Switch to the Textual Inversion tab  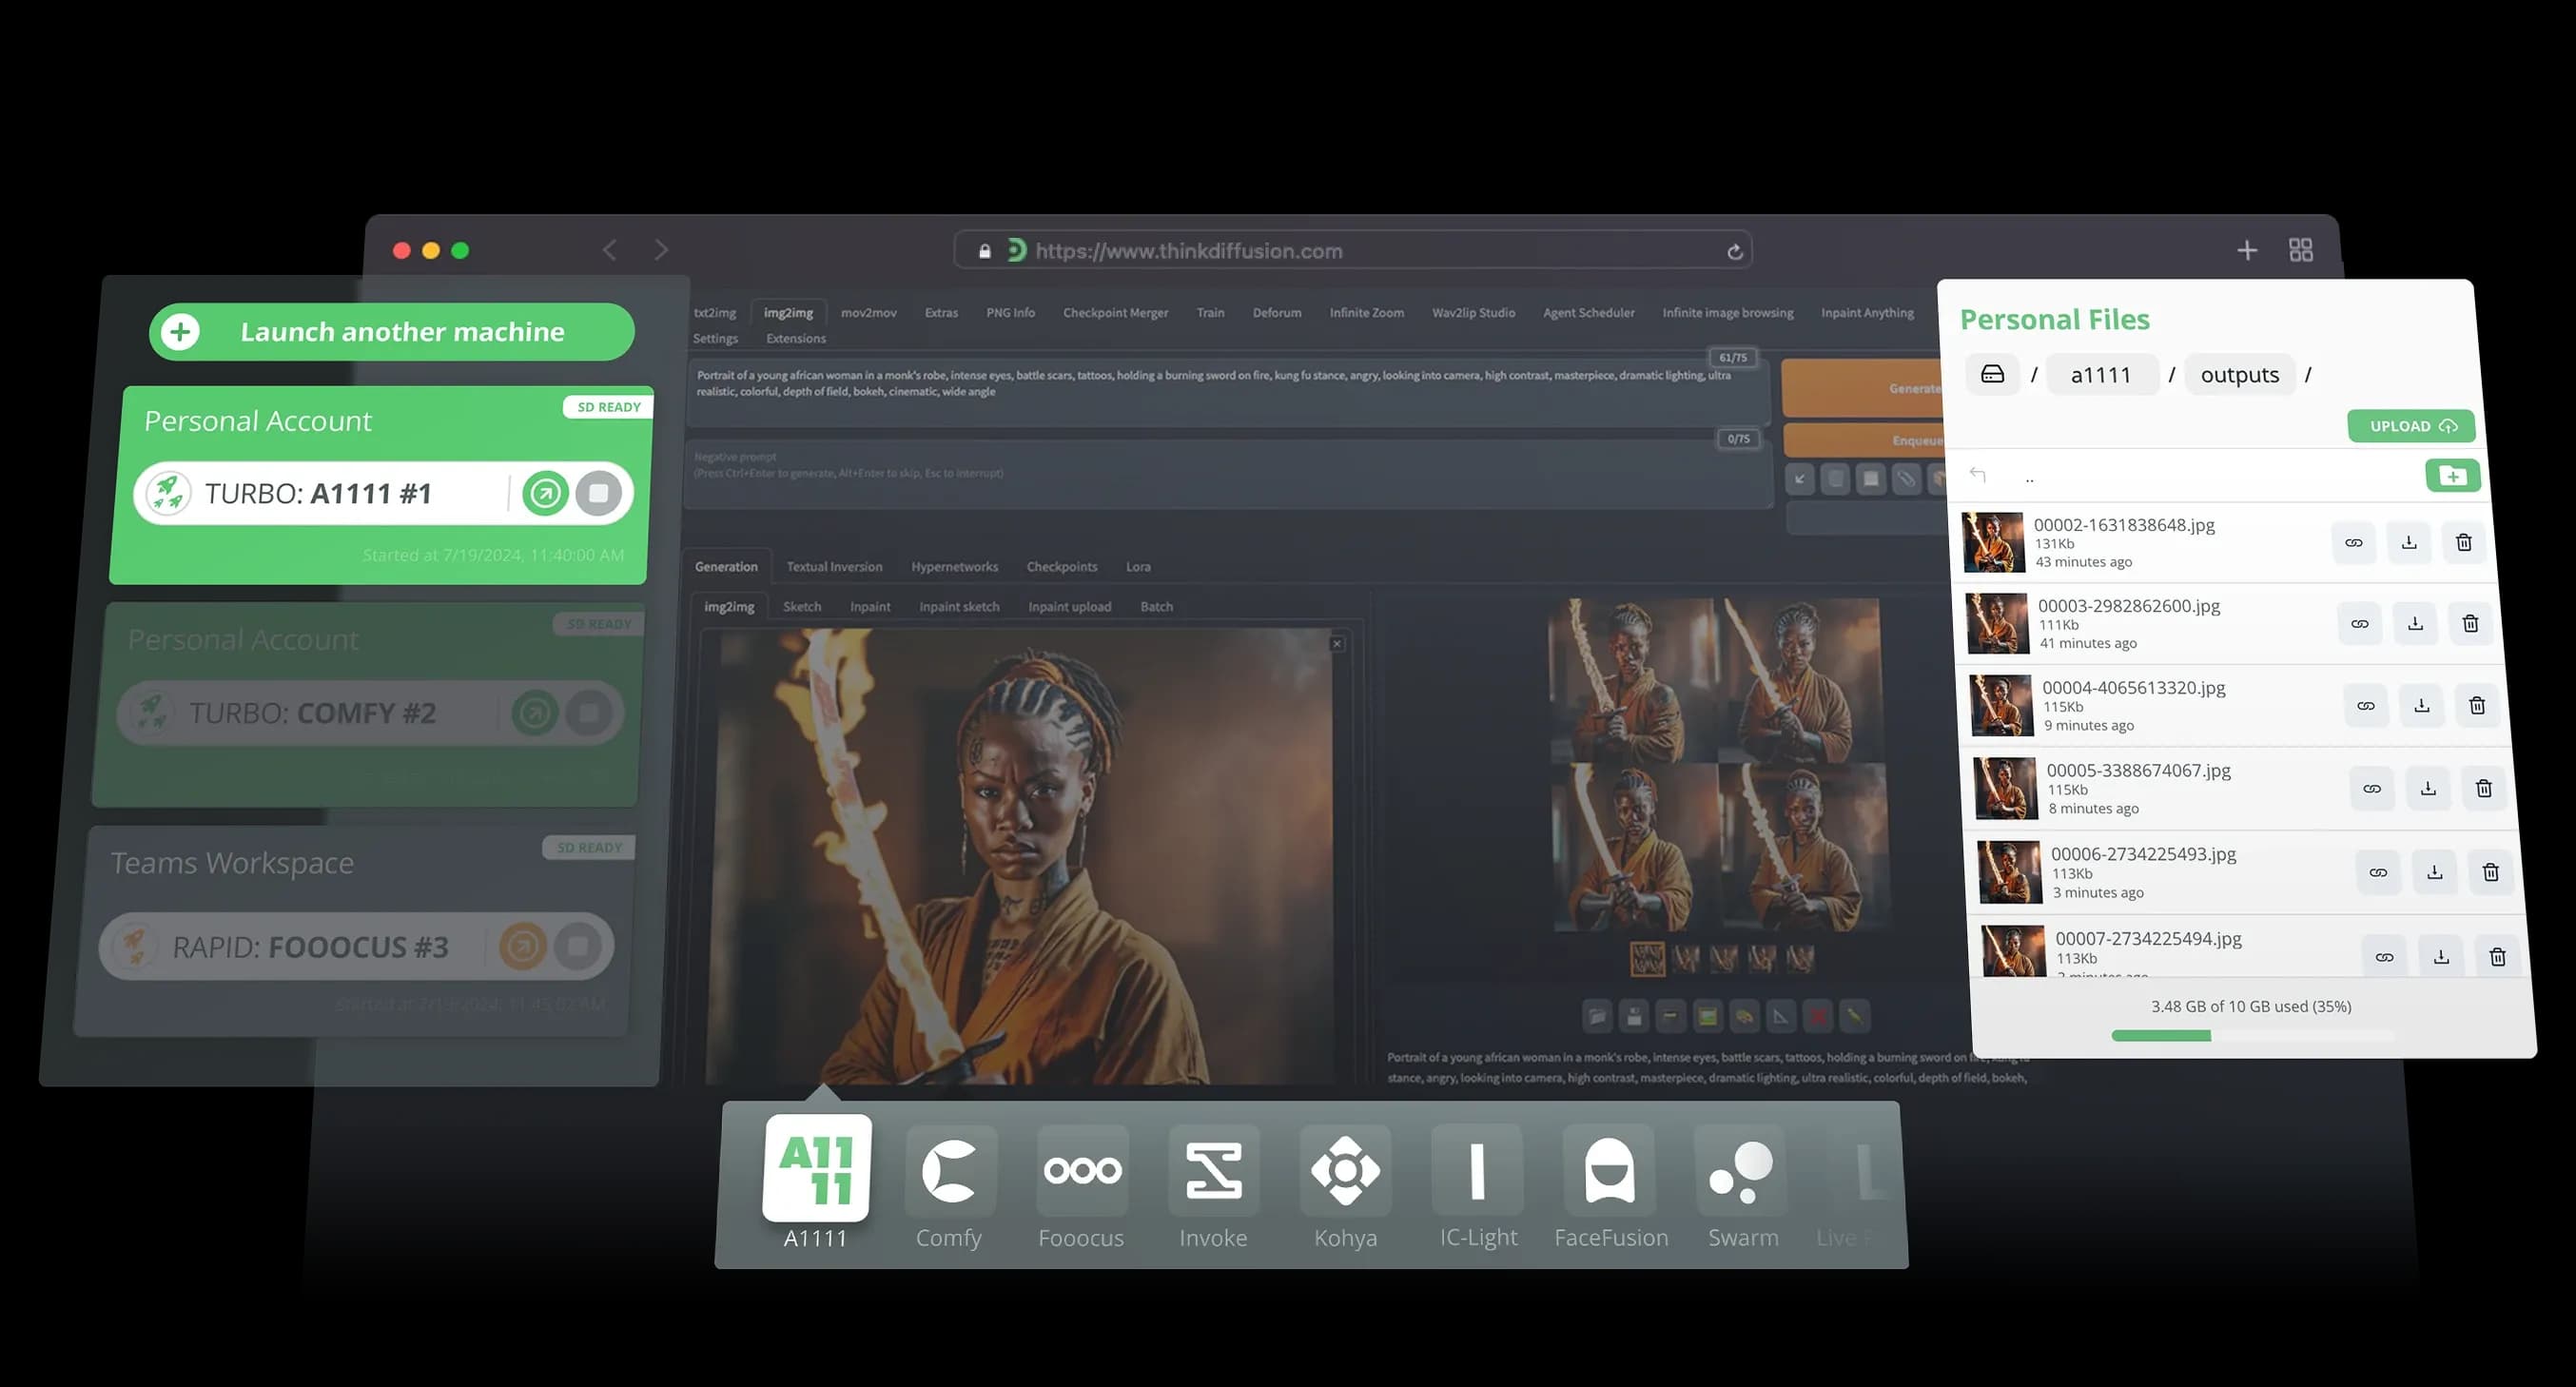(x=834, y=567)
